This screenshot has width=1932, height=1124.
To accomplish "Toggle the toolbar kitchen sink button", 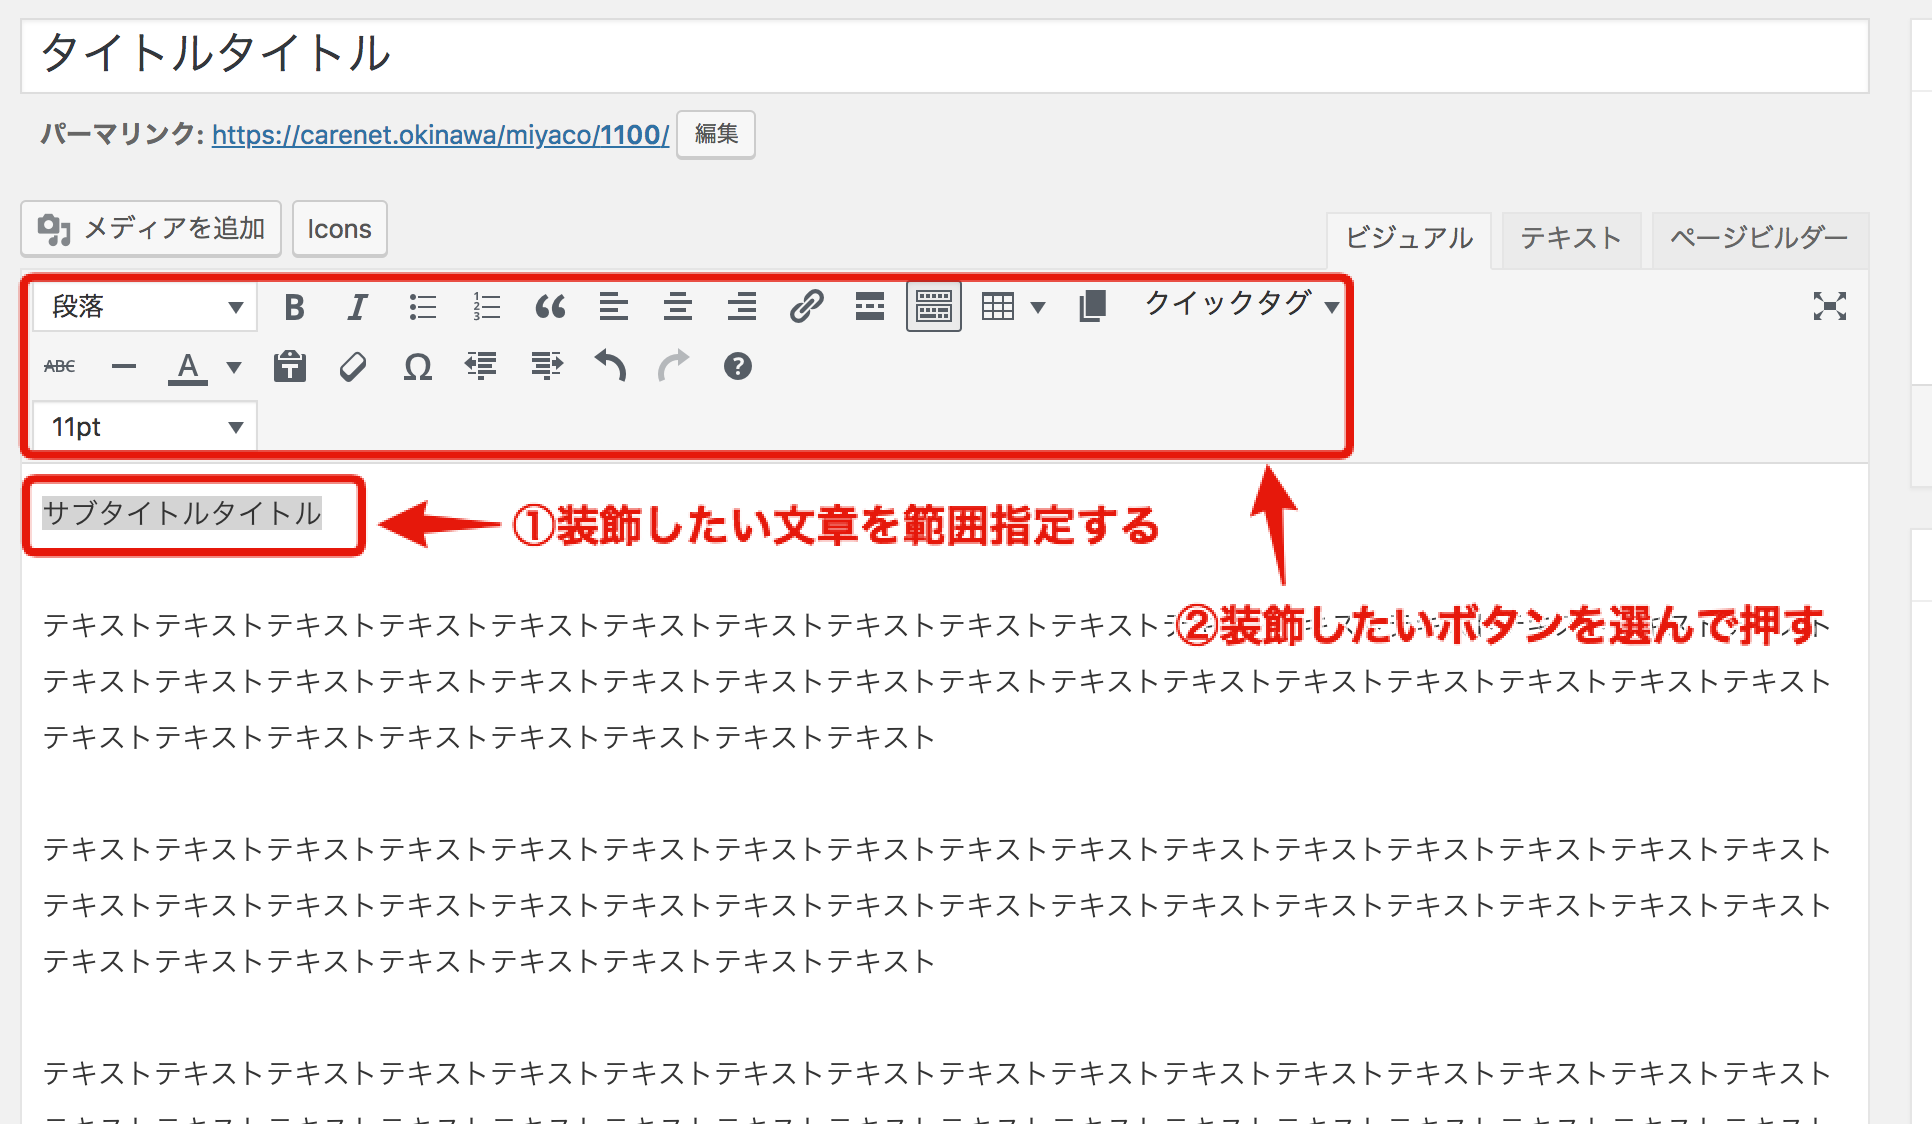I will pyautogui.click(x=933, y=307).
